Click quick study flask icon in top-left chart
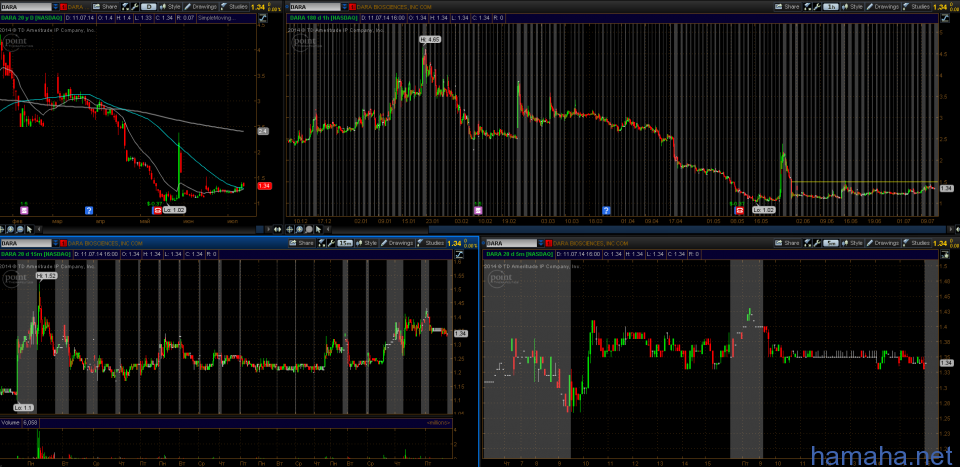Viewport: 960px width, 467px height. (125, 7)
